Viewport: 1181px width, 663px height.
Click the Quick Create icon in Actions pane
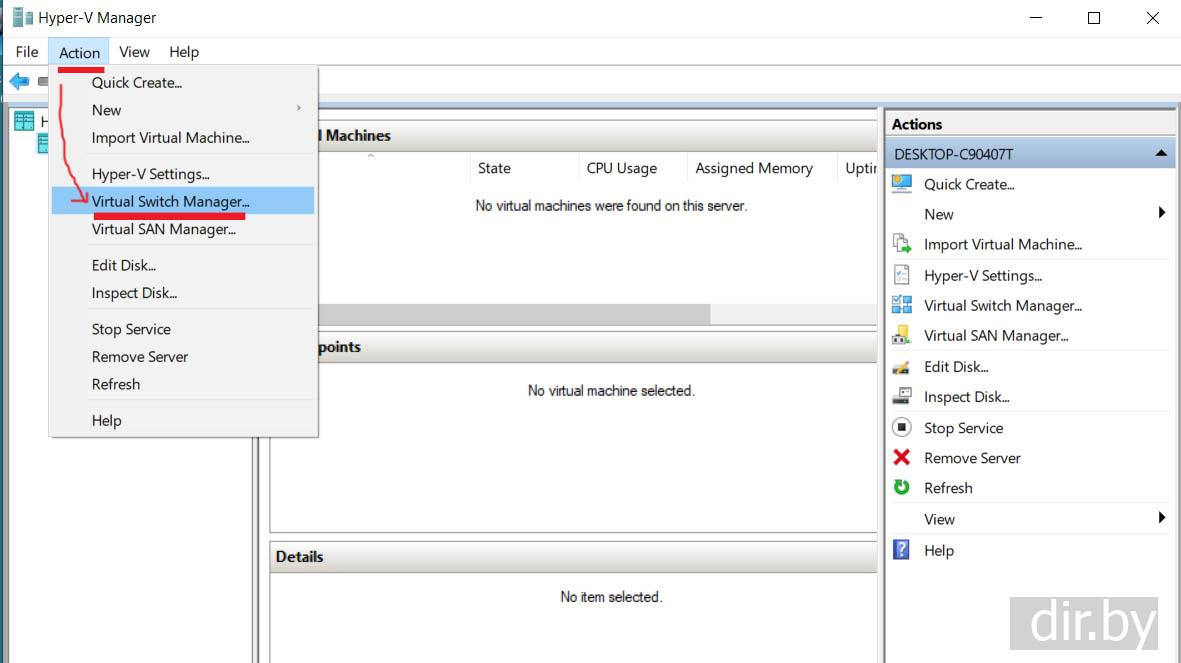point(902,184)
